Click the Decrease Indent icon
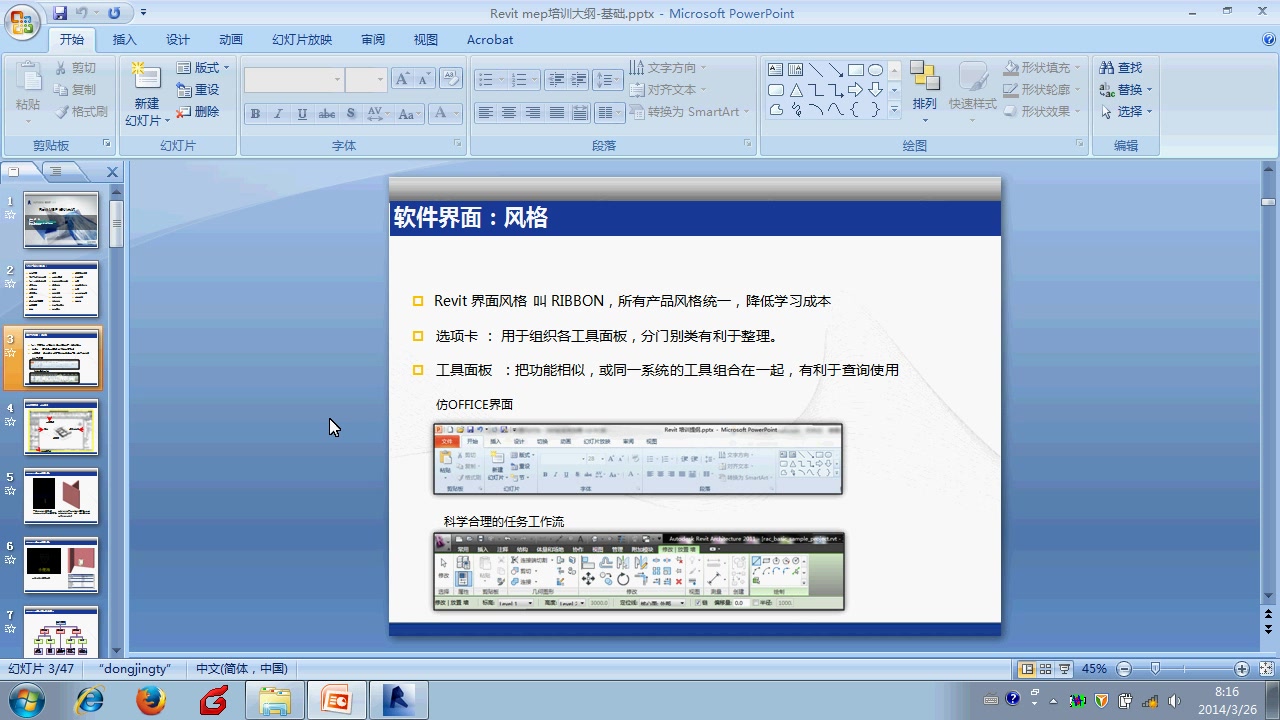1280x720 pixels. (x=555, y=80)
